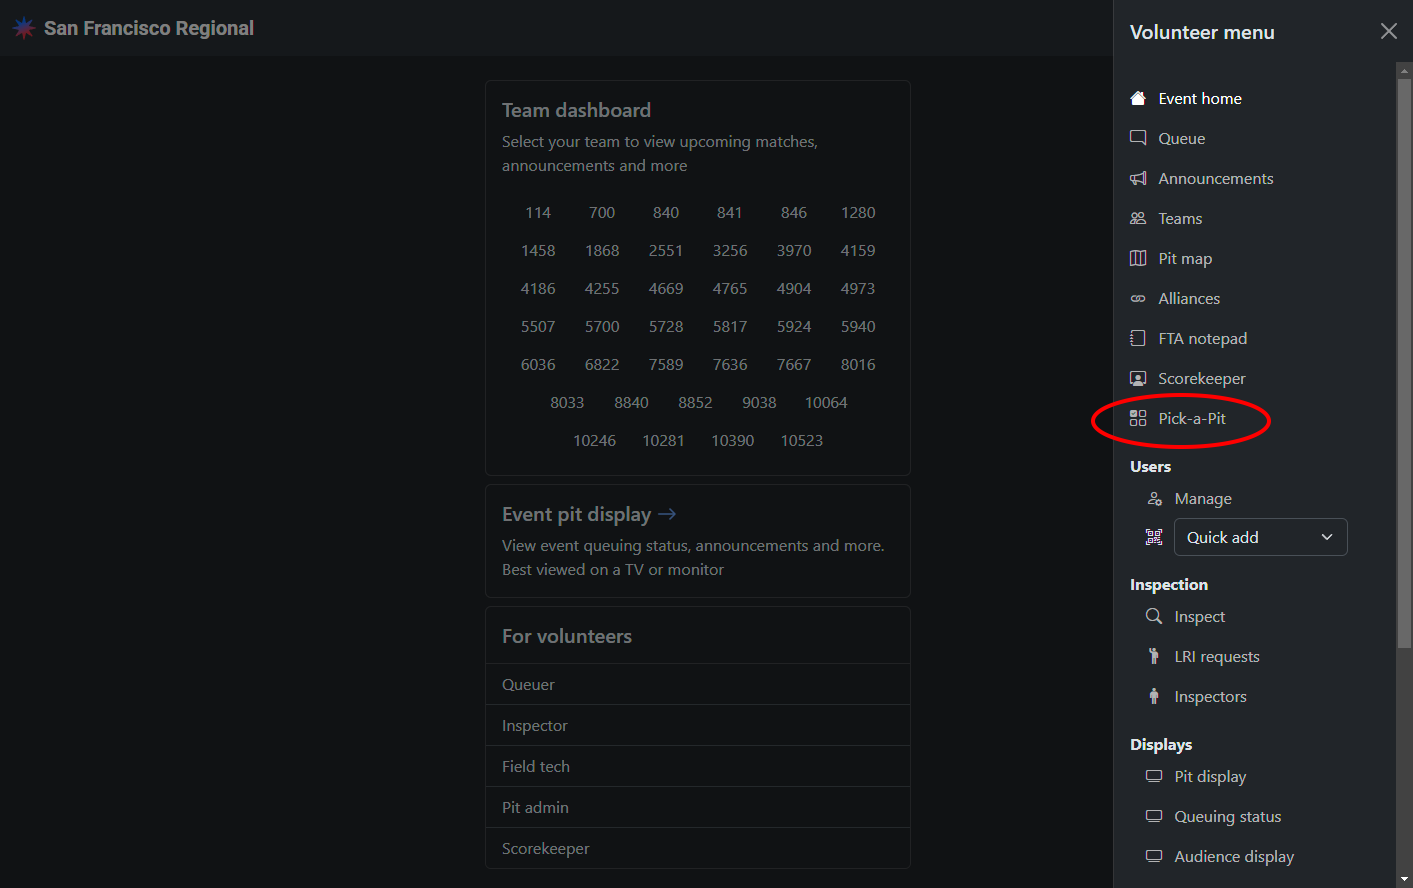The image size is (1413, 888).
Task: Click the San Francisco Regional logo icon
Action: (x=24, y=28)
